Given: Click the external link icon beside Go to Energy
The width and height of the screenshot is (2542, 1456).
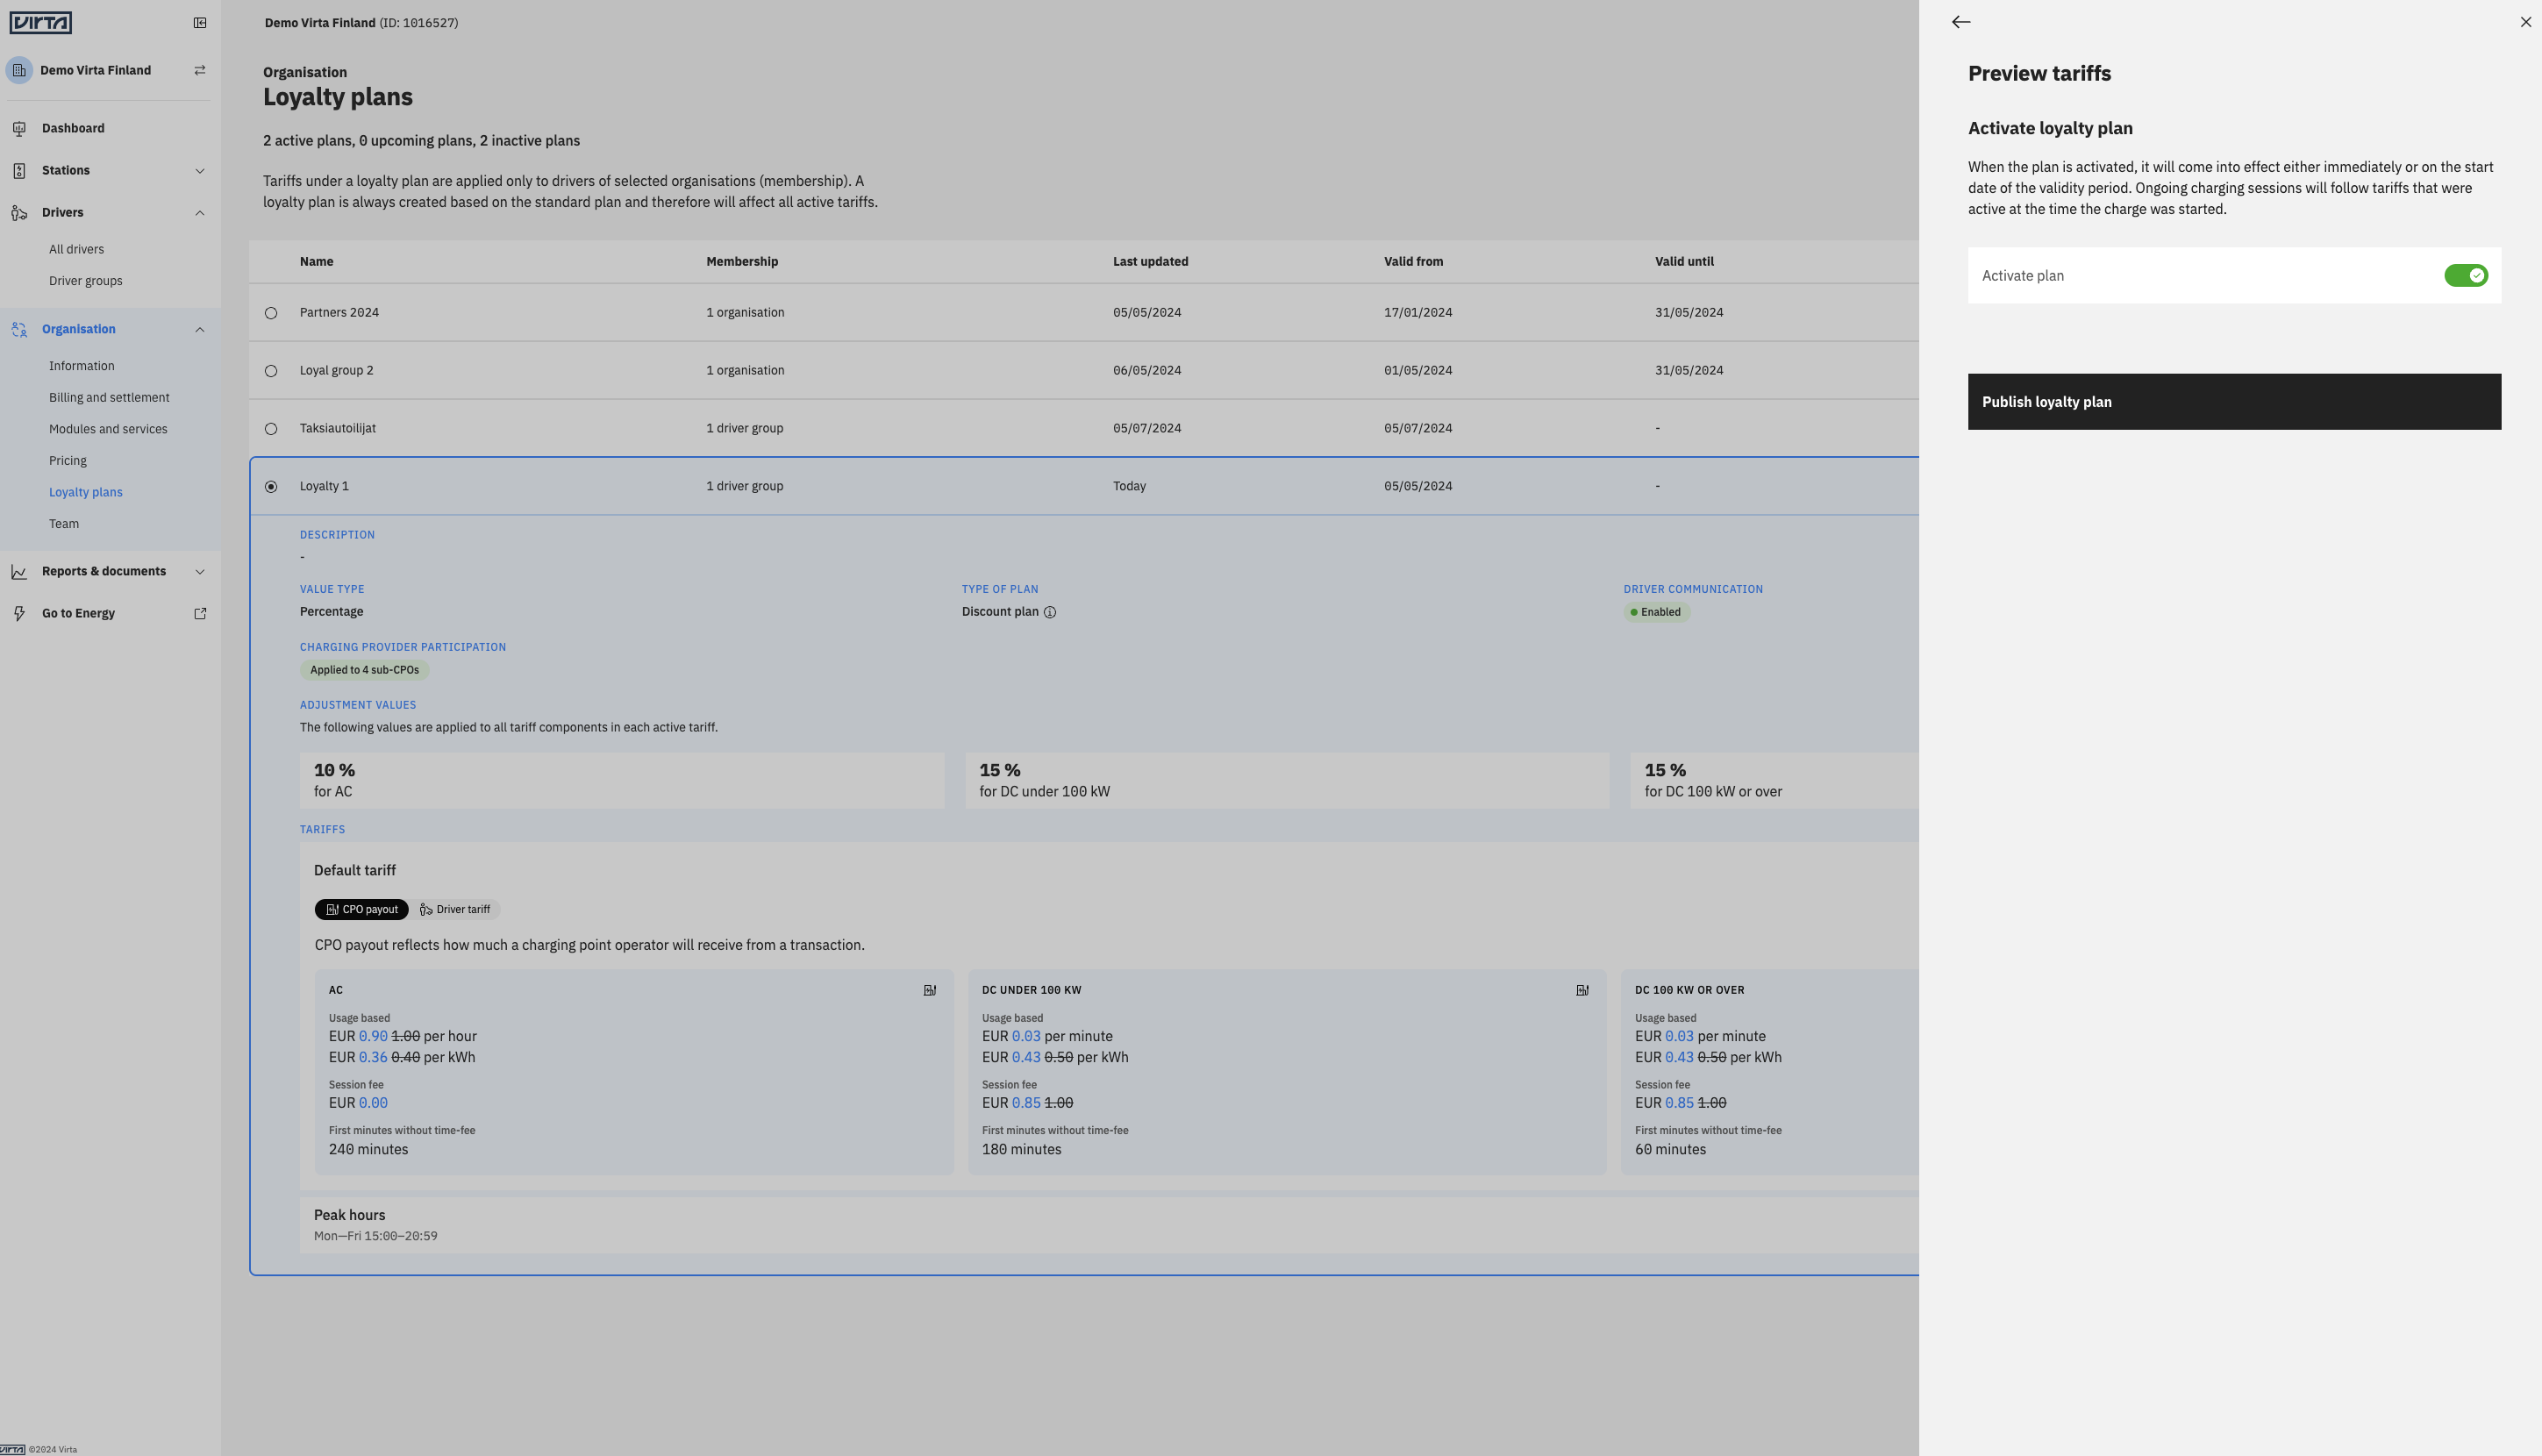Looking at the screenshot, I should click(x=200, y=613).
